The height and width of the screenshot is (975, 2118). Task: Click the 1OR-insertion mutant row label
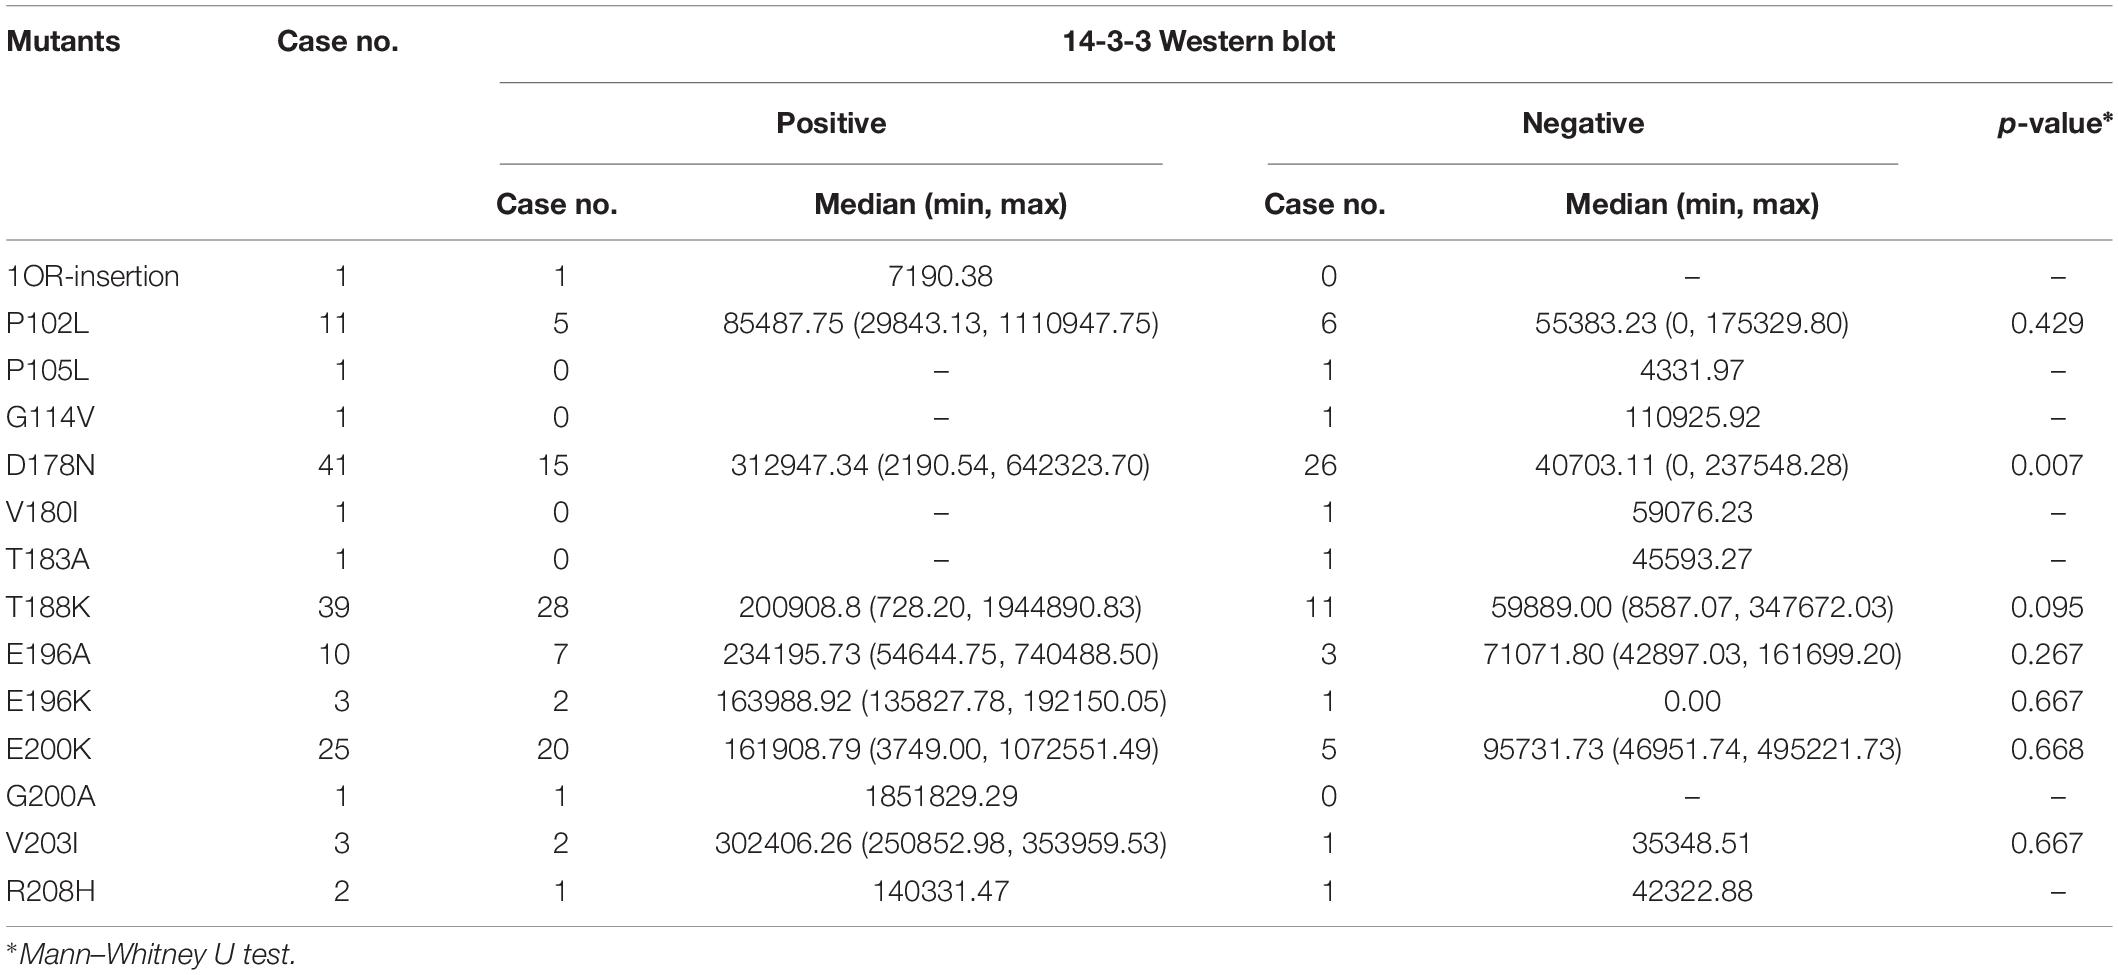click(x=93, y=276)
